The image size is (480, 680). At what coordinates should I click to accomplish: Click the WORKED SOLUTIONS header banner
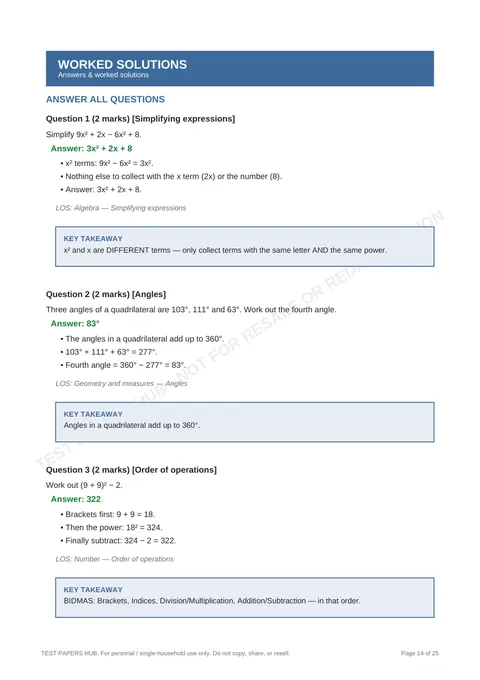(240, 69)
